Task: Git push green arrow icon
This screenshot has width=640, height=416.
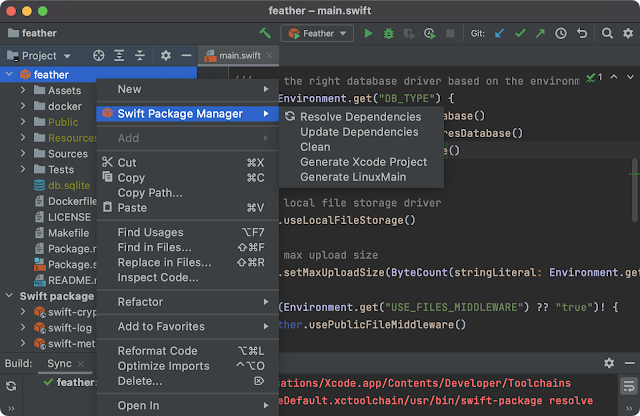Action: coord(540,33)
